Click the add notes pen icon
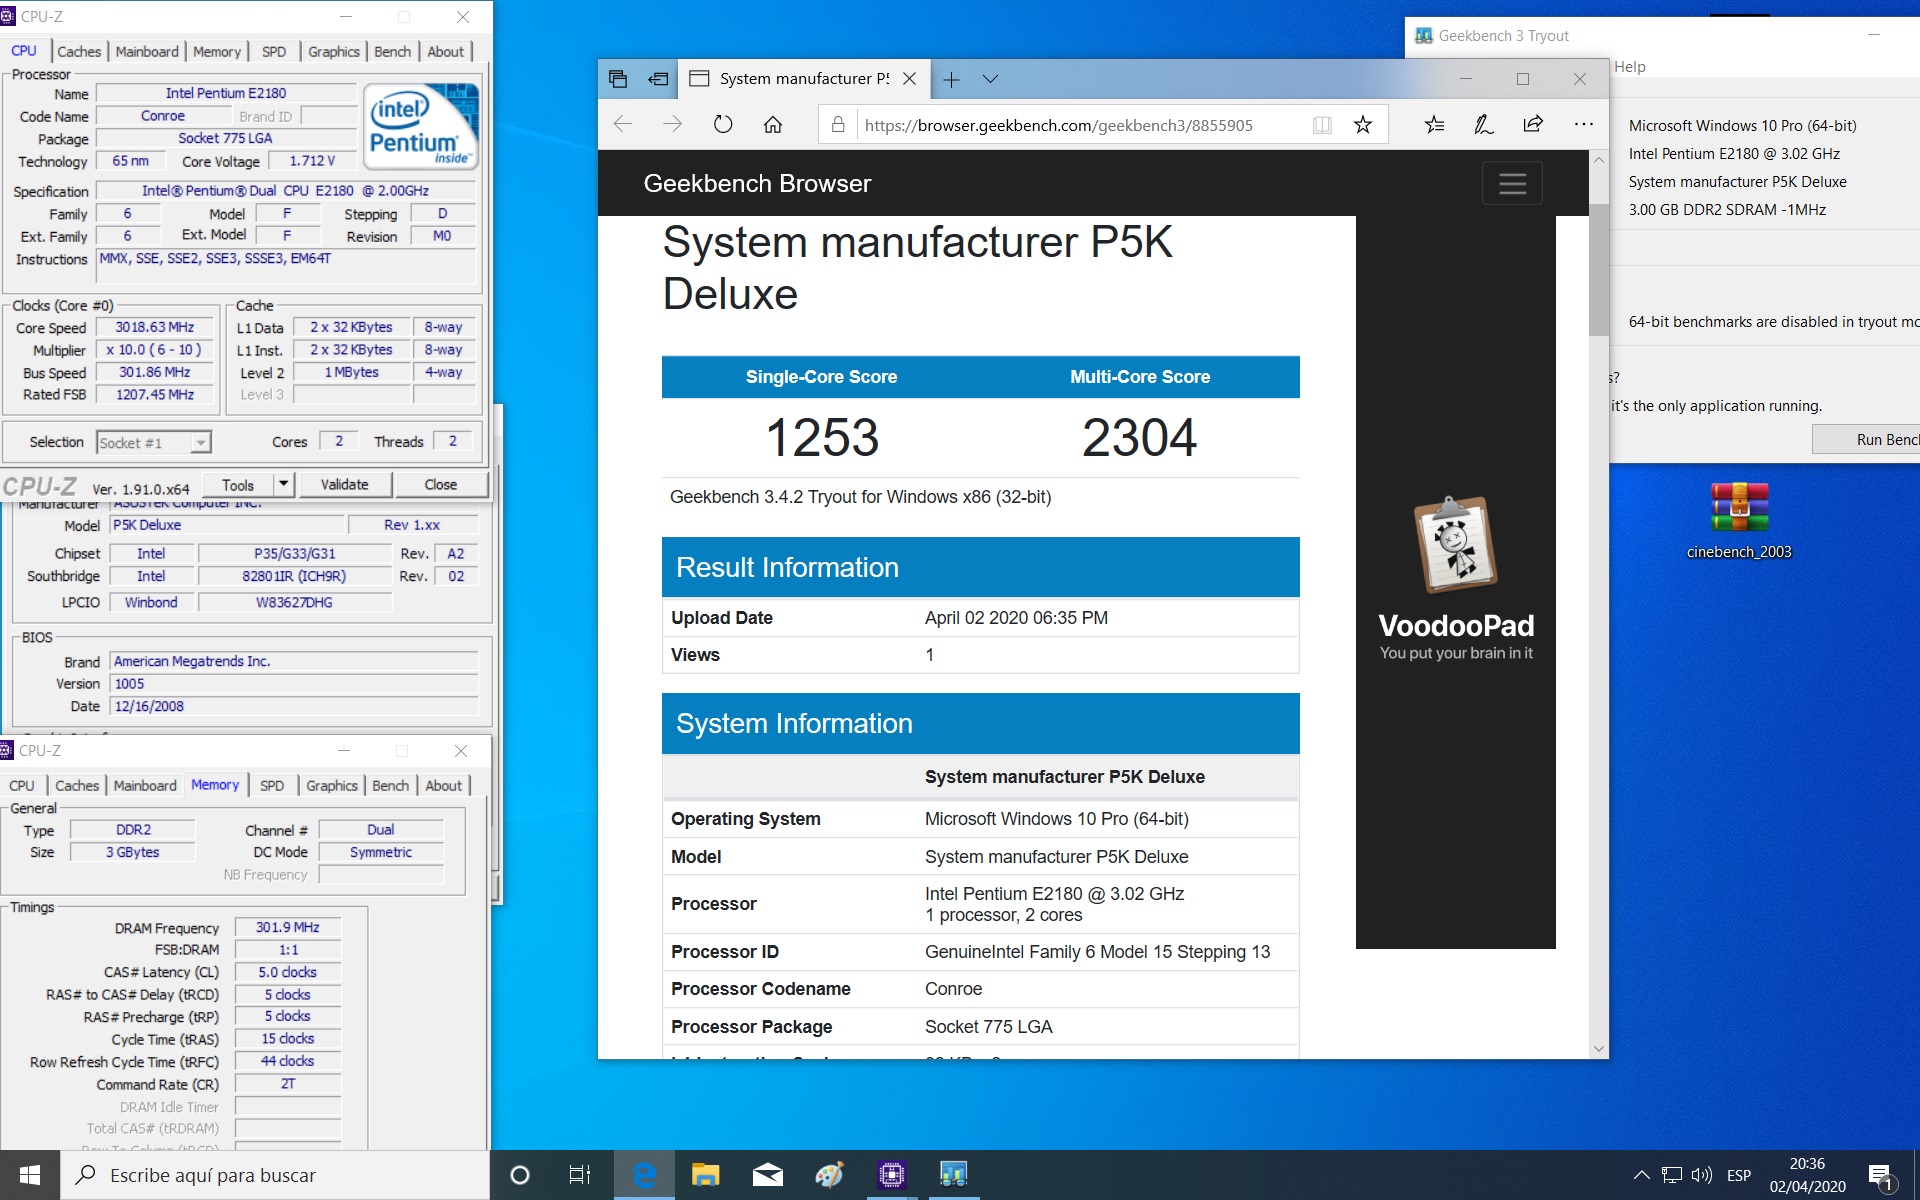The image size is (1920, 1200). (1483, 125)
